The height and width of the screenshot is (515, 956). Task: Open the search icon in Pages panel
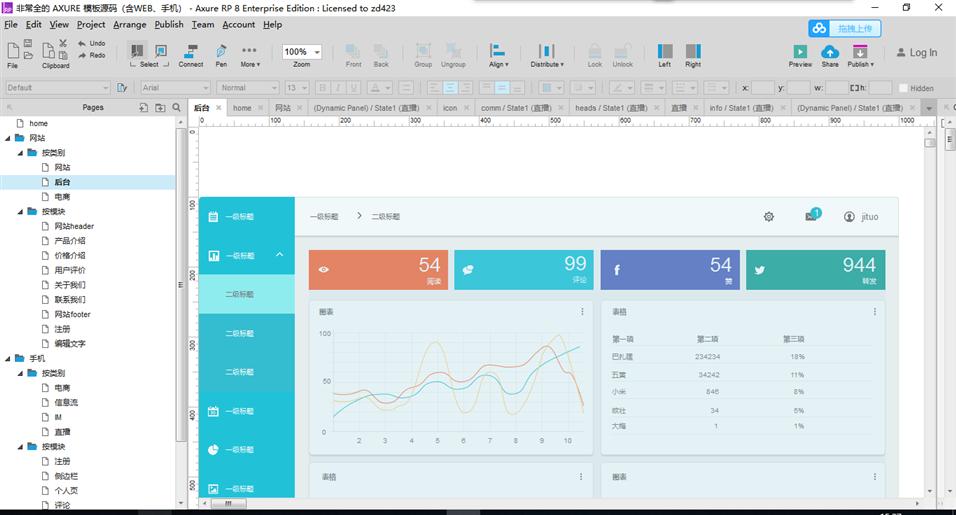177,107
